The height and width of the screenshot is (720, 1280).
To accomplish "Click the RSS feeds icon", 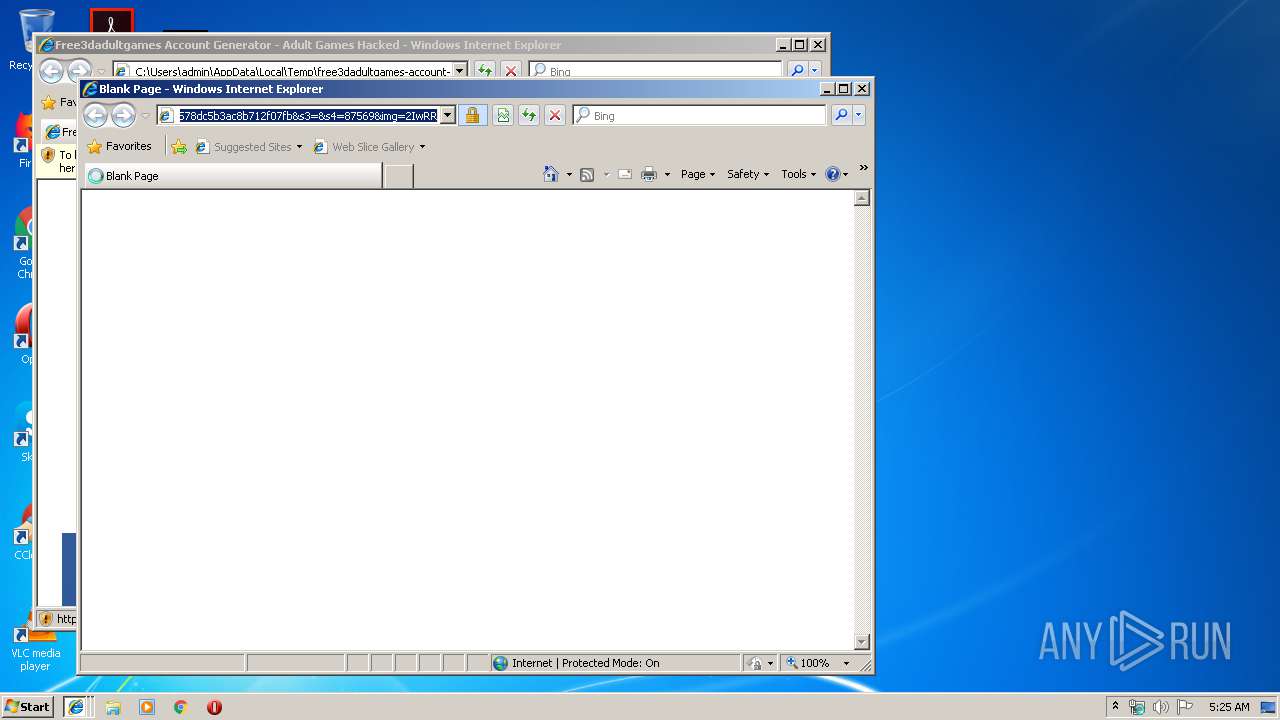I will 587,174.
